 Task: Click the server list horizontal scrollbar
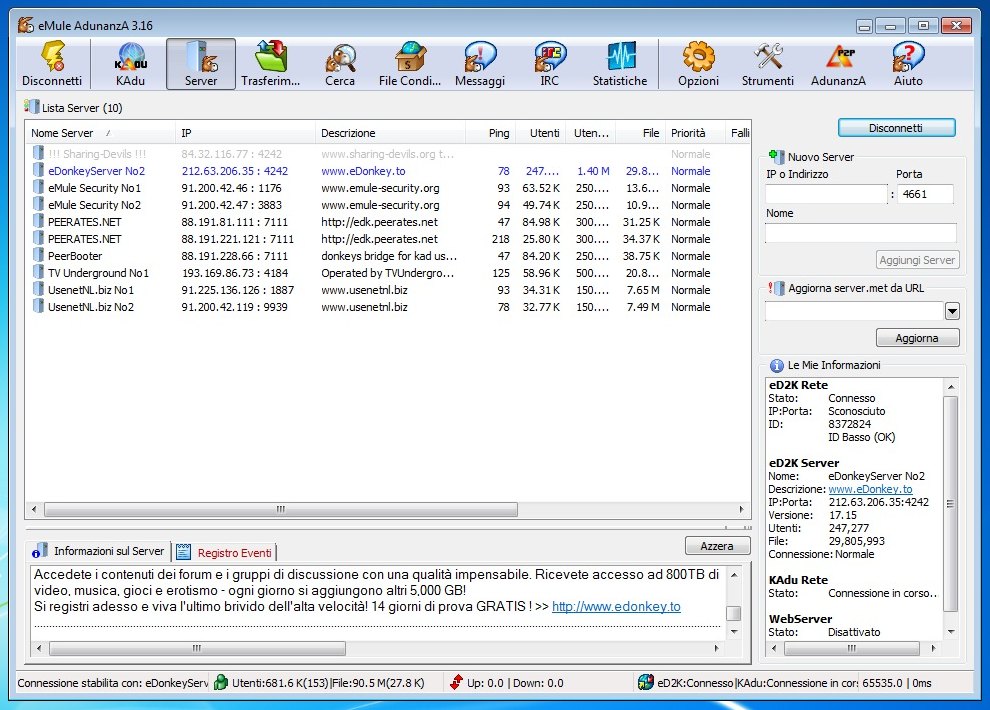[x=280, y=509]
